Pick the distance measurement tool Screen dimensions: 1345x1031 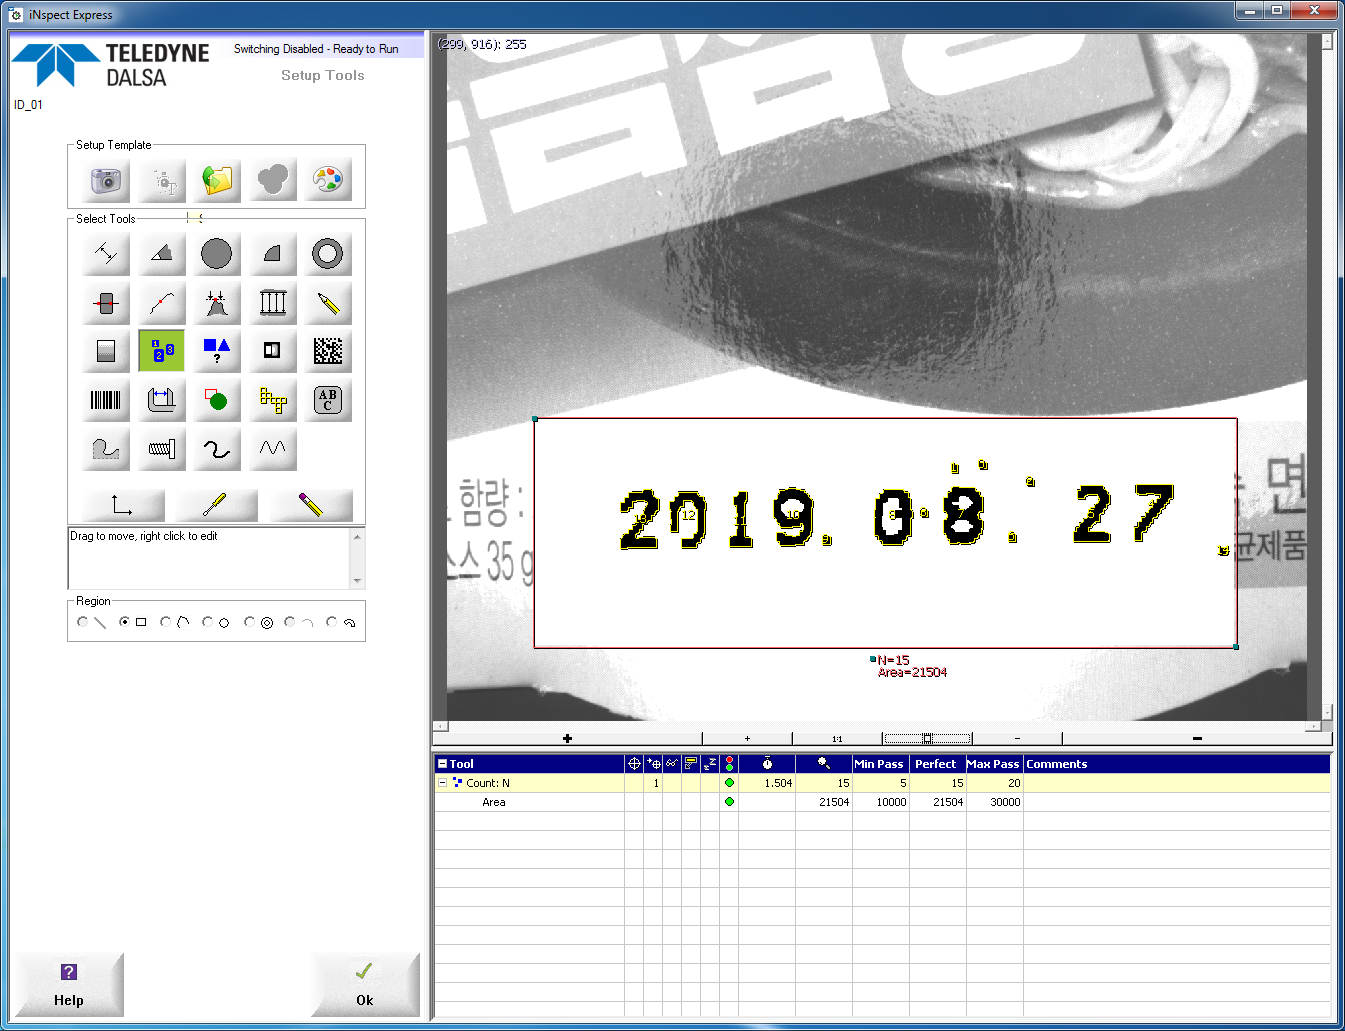point(106,254)
